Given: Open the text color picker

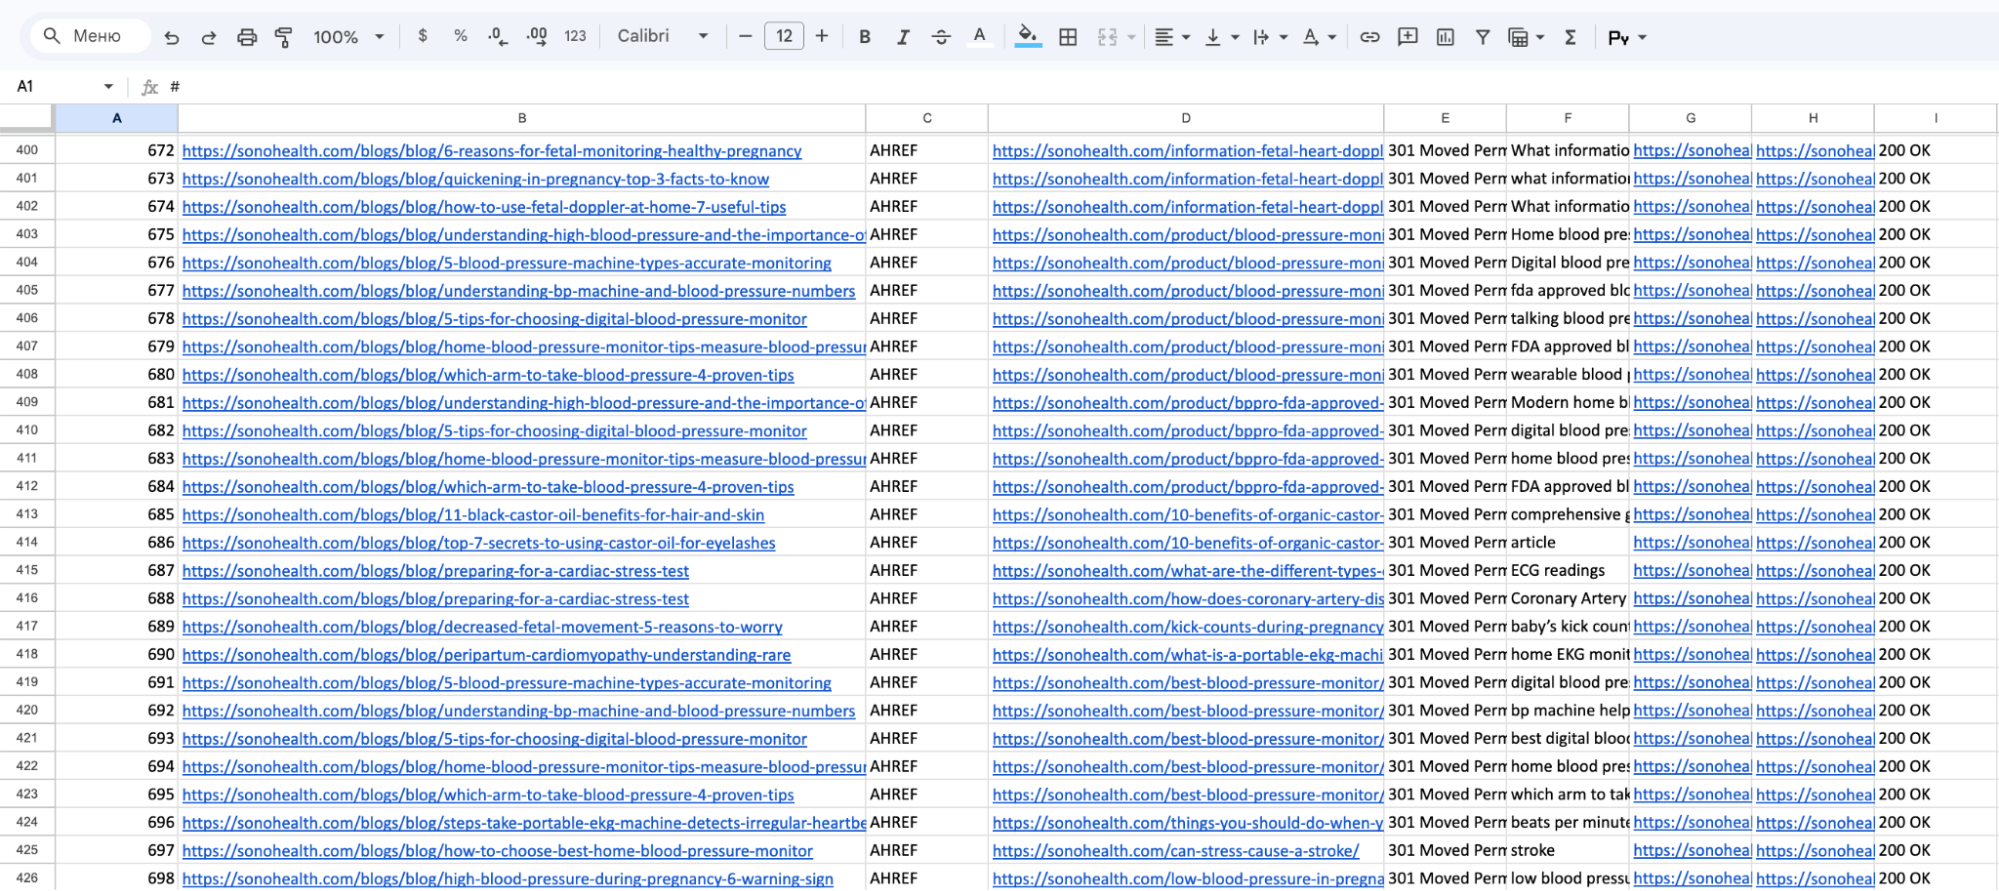Looking at the screenshot, I should 980,37.
